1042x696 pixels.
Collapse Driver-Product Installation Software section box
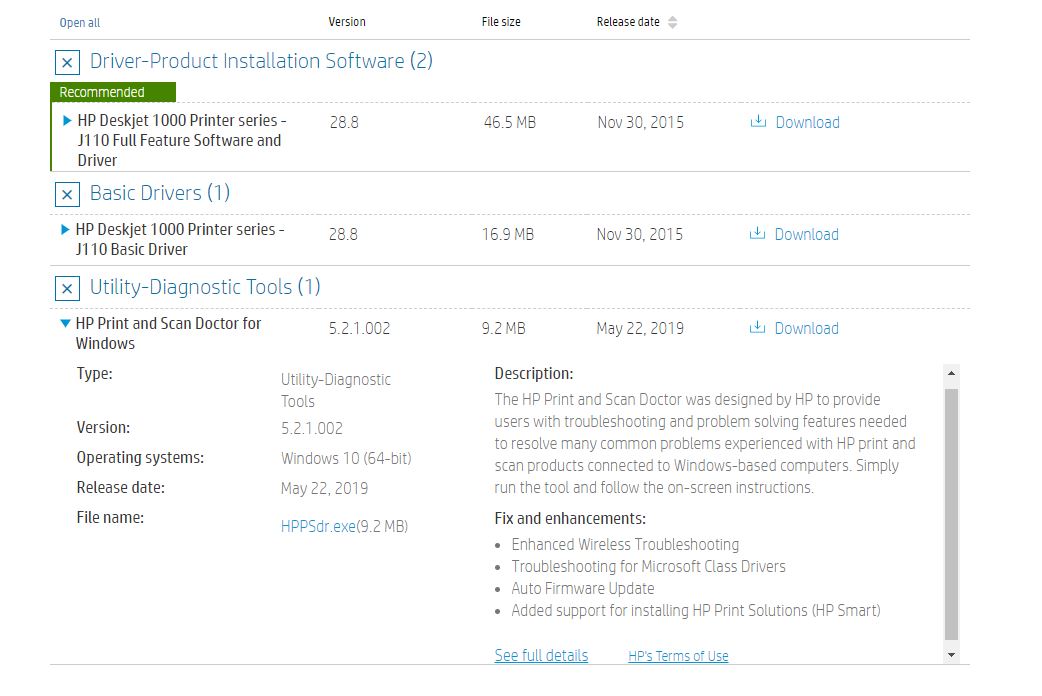coord(67,63)
